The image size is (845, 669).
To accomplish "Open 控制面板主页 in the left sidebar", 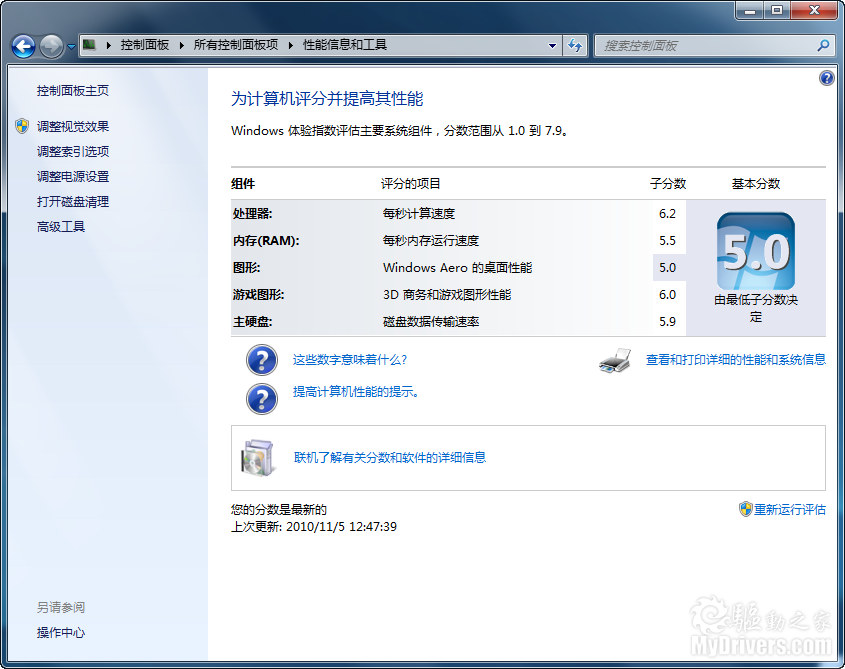I will click(73, 91).
